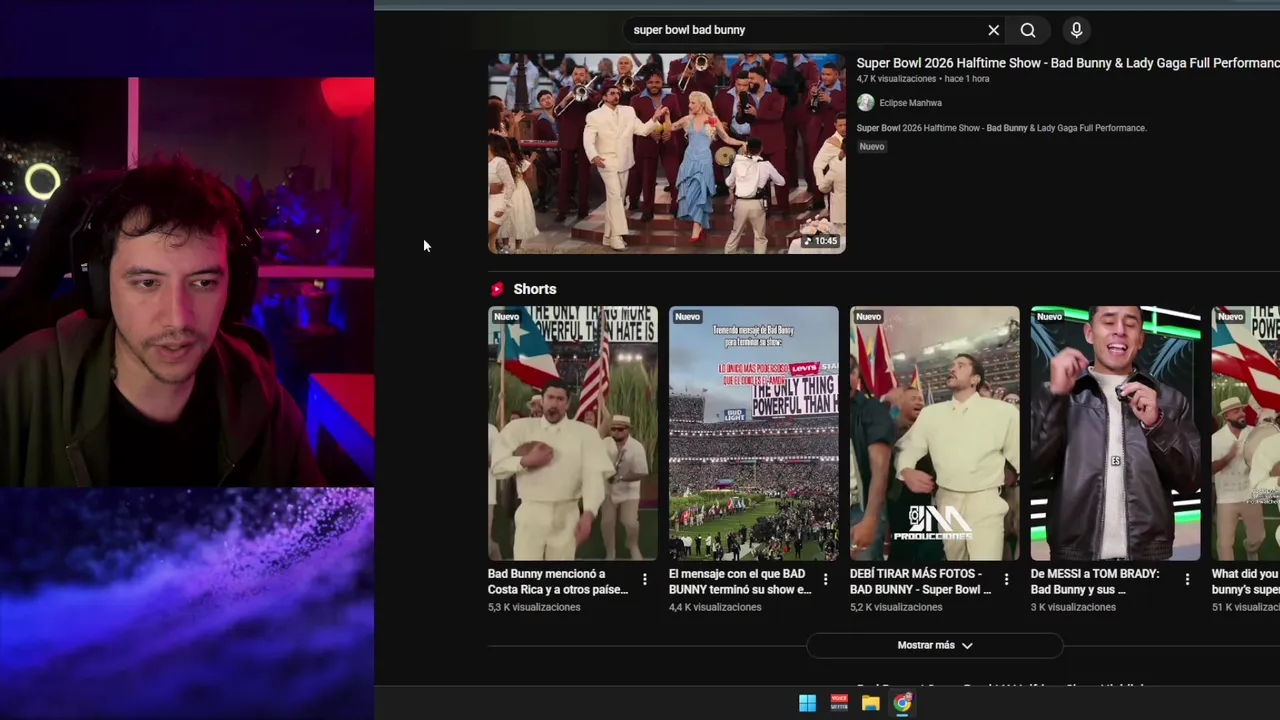This screenshot has height=720, width=1280.
Task: Open options menu for 'El mensaje' short
Action: [x=826, y=580]
